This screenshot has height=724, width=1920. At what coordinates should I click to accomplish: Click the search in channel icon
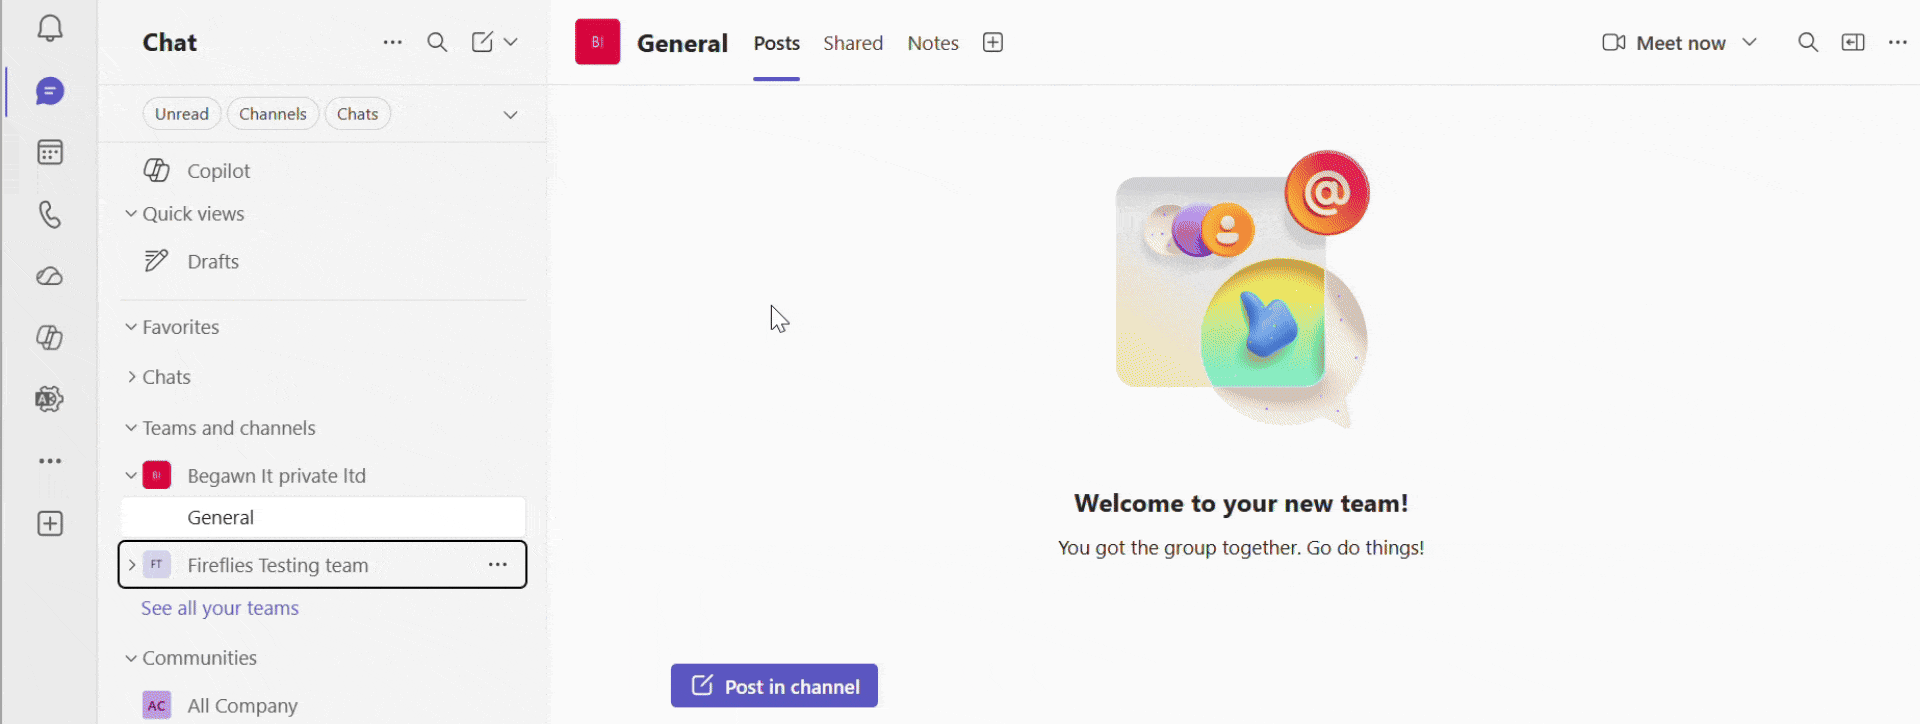[x=1808, y=42]
